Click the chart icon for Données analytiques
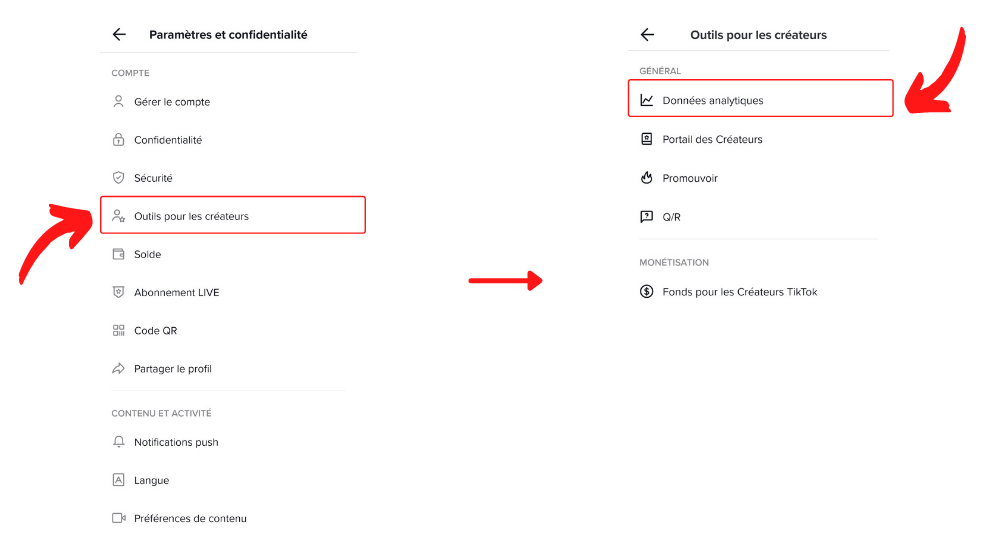Screen dimensions: 1000x560 point(647,100)
